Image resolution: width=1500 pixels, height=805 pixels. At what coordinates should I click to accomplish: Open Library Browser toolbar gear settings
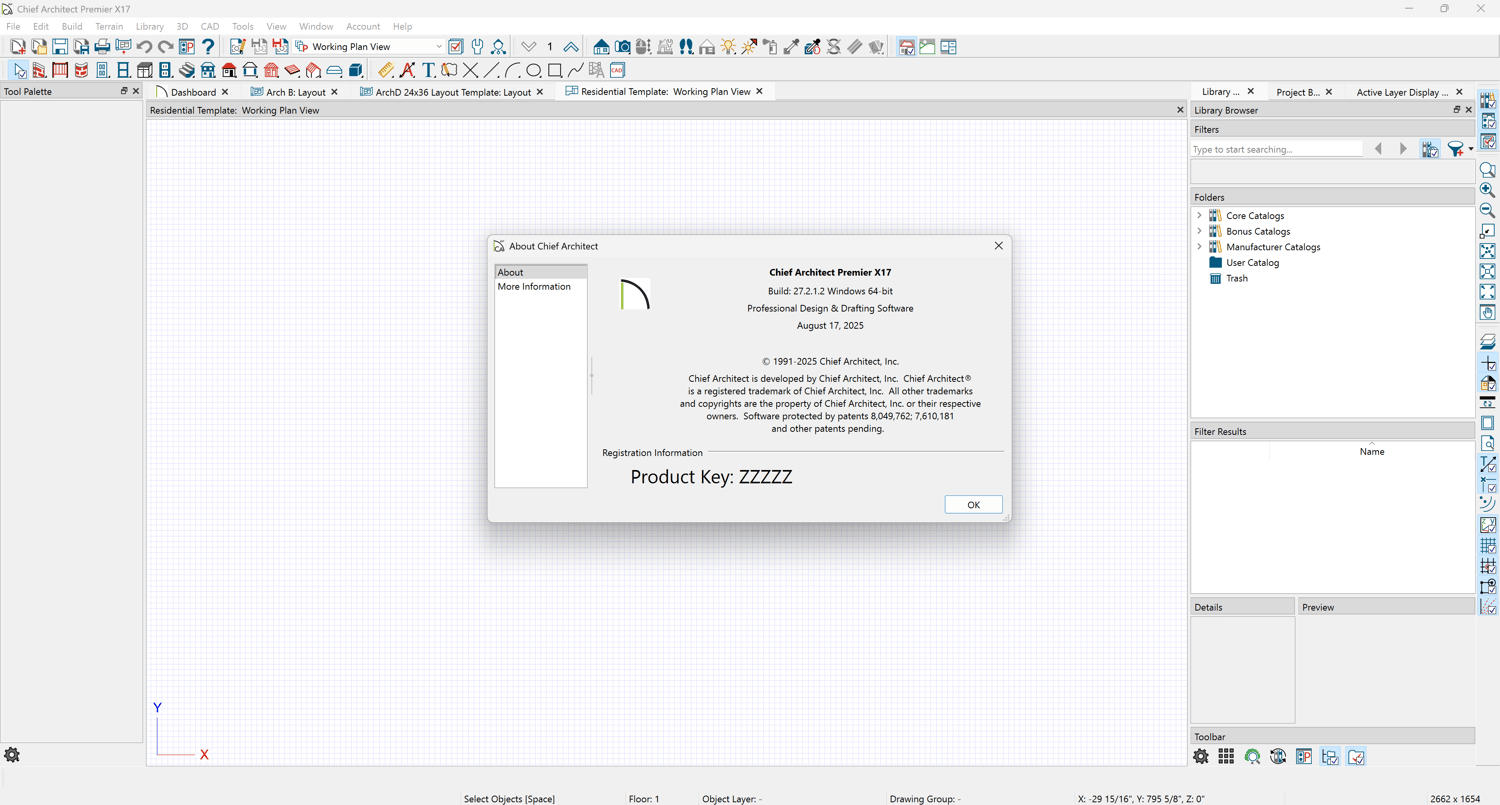click(1201, 757)
